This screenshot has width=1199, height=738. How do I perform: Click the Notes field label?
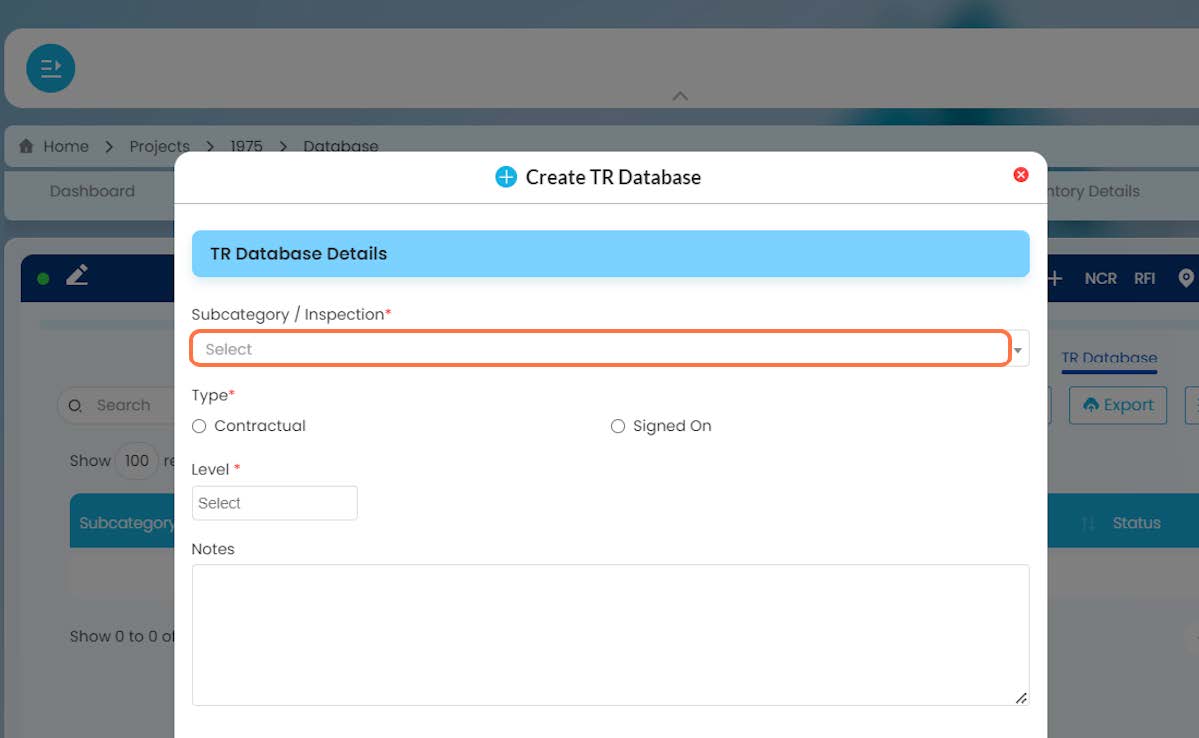pyautogui.click(x=213, y=549)
